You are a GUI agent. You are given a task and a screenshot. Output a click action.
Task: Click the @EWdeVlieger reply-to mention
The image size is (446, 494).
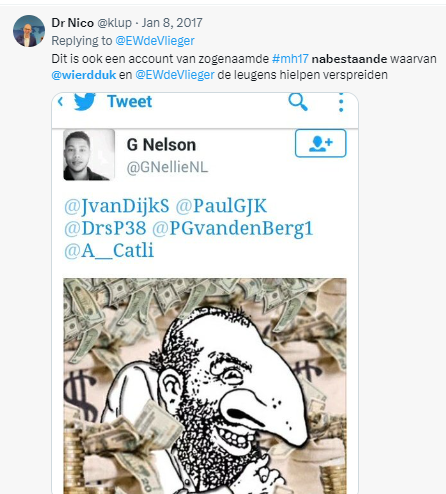(155, 41)
